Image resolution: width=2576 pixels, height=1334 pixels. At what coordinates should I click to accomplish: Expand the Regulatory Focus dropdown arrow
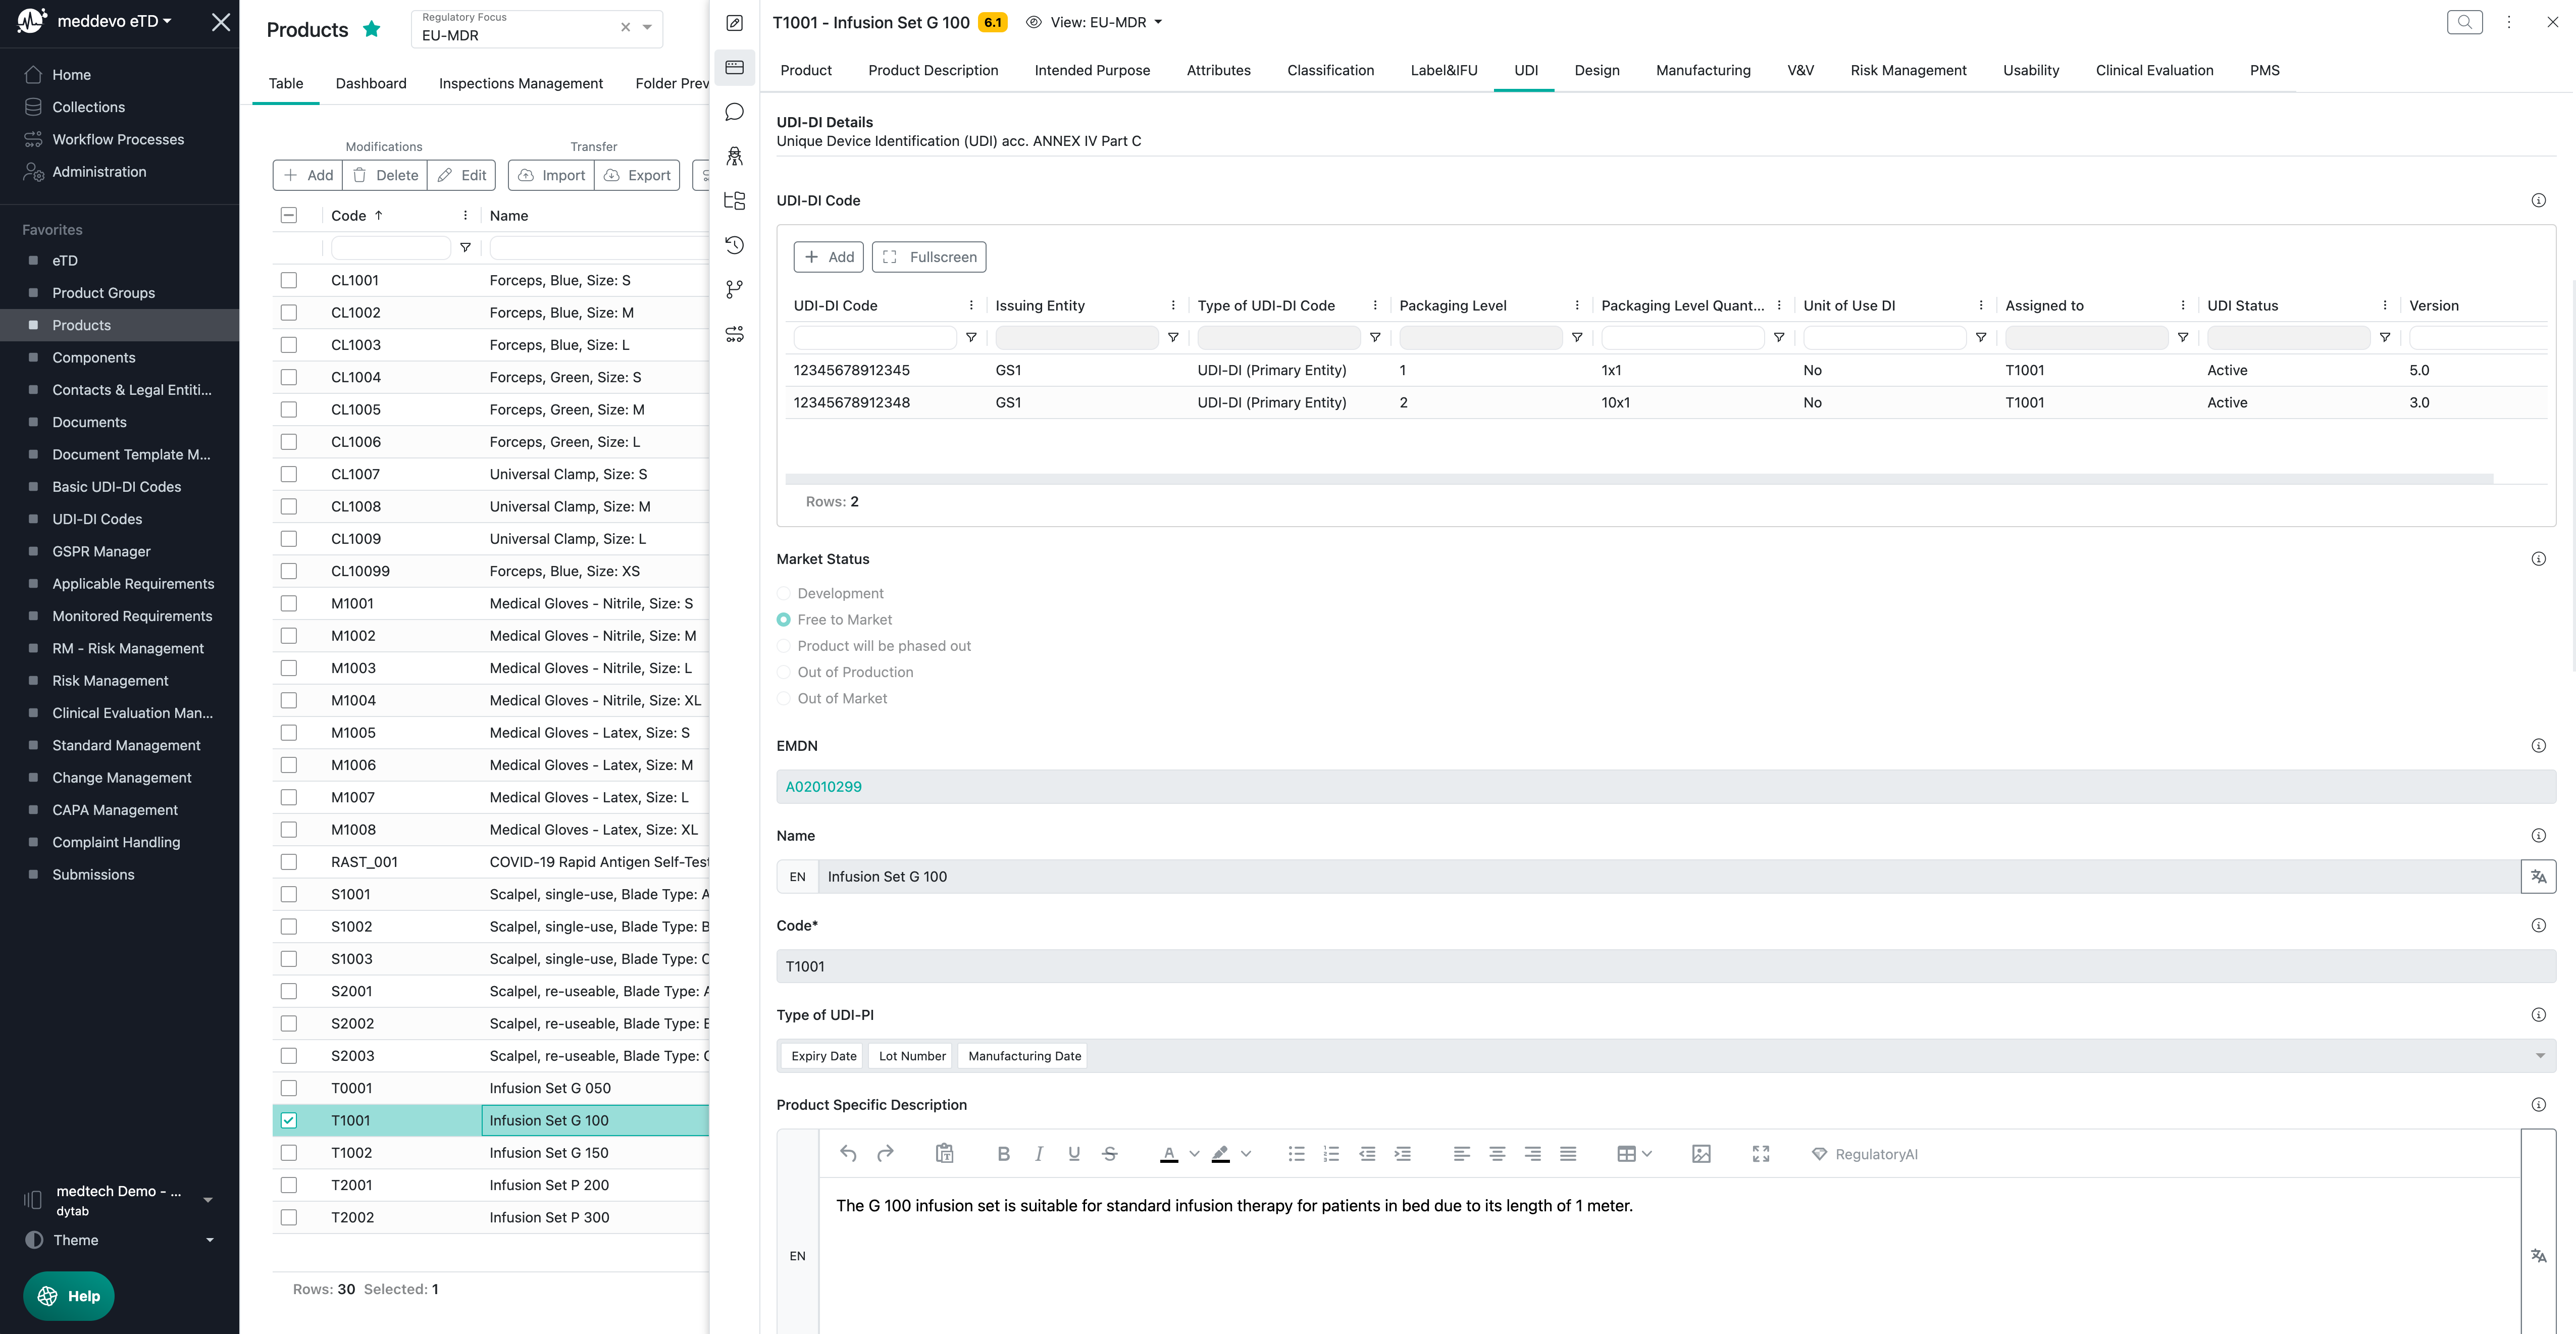[647, 28]
